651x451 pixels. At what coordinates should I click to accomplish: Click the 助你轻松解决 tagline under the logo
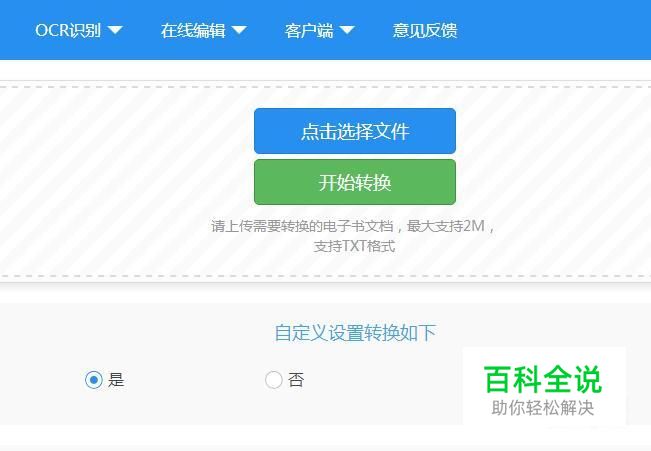[x=543, y=408]
